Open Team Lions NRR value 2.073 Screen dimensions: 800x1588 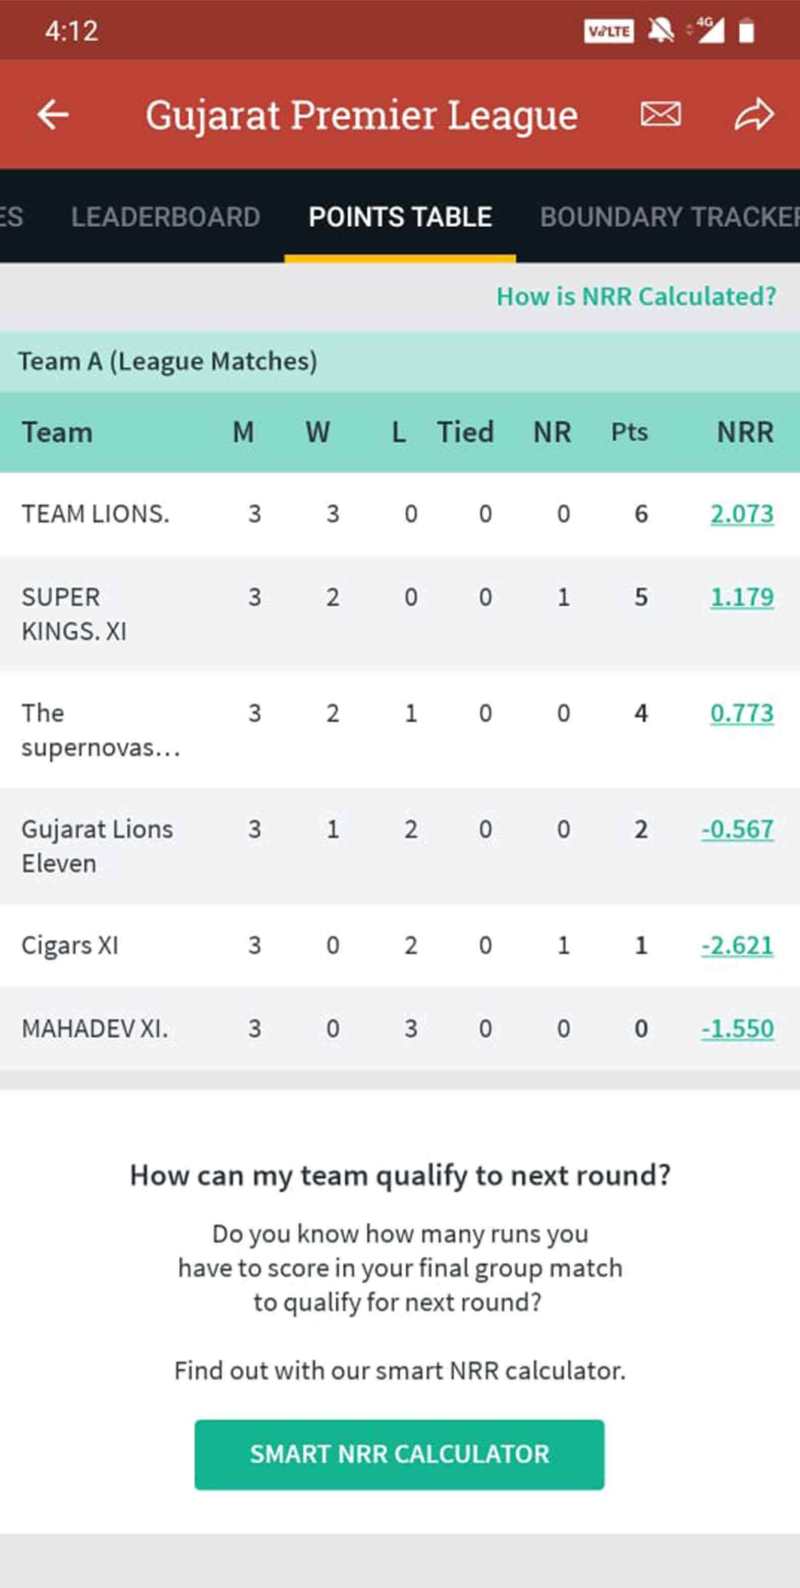(741, 514)
